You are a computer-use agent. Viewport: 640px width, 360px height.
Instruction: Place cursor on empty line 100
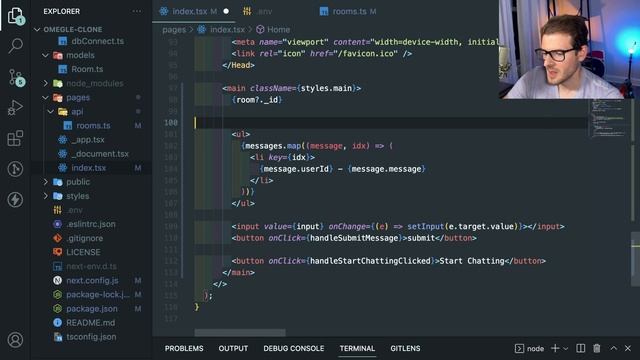[391, 123]
